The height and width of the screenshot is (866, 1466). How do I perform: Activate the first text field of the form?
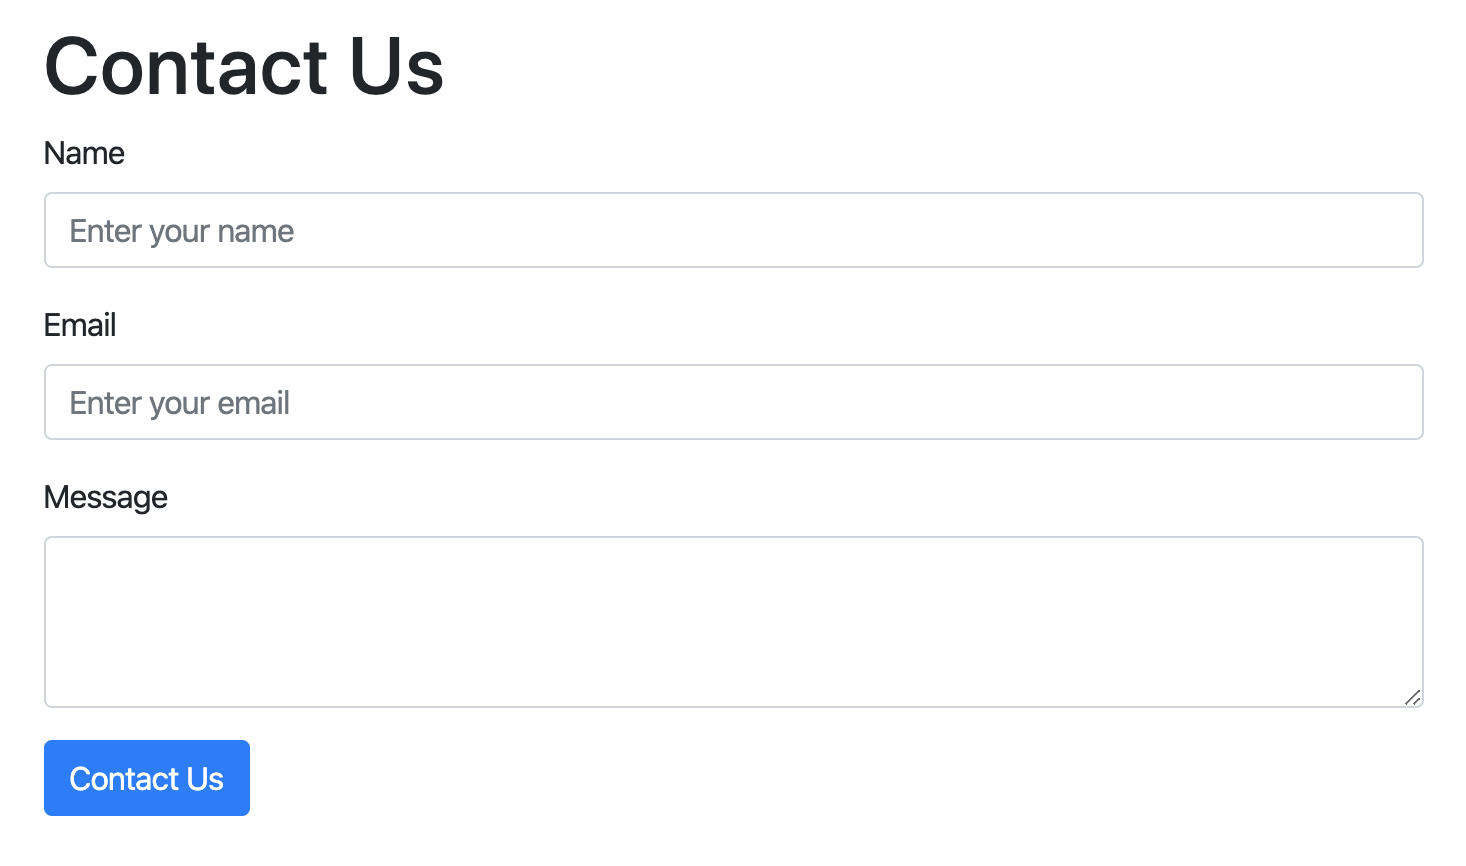(733, 230)
